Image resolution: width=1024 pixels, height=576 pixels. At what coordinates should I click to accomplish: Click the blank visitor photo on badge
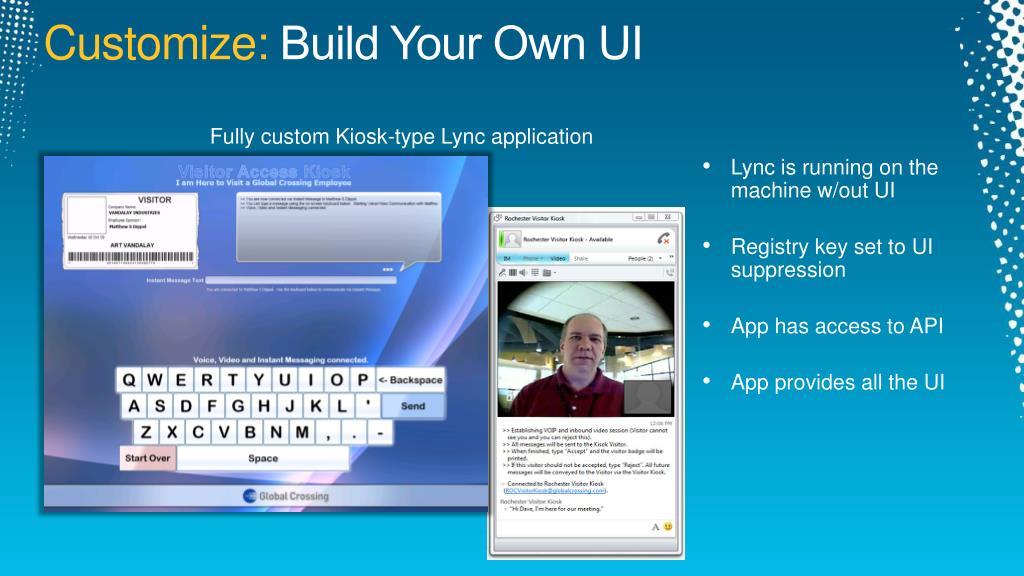coord(86,216)
